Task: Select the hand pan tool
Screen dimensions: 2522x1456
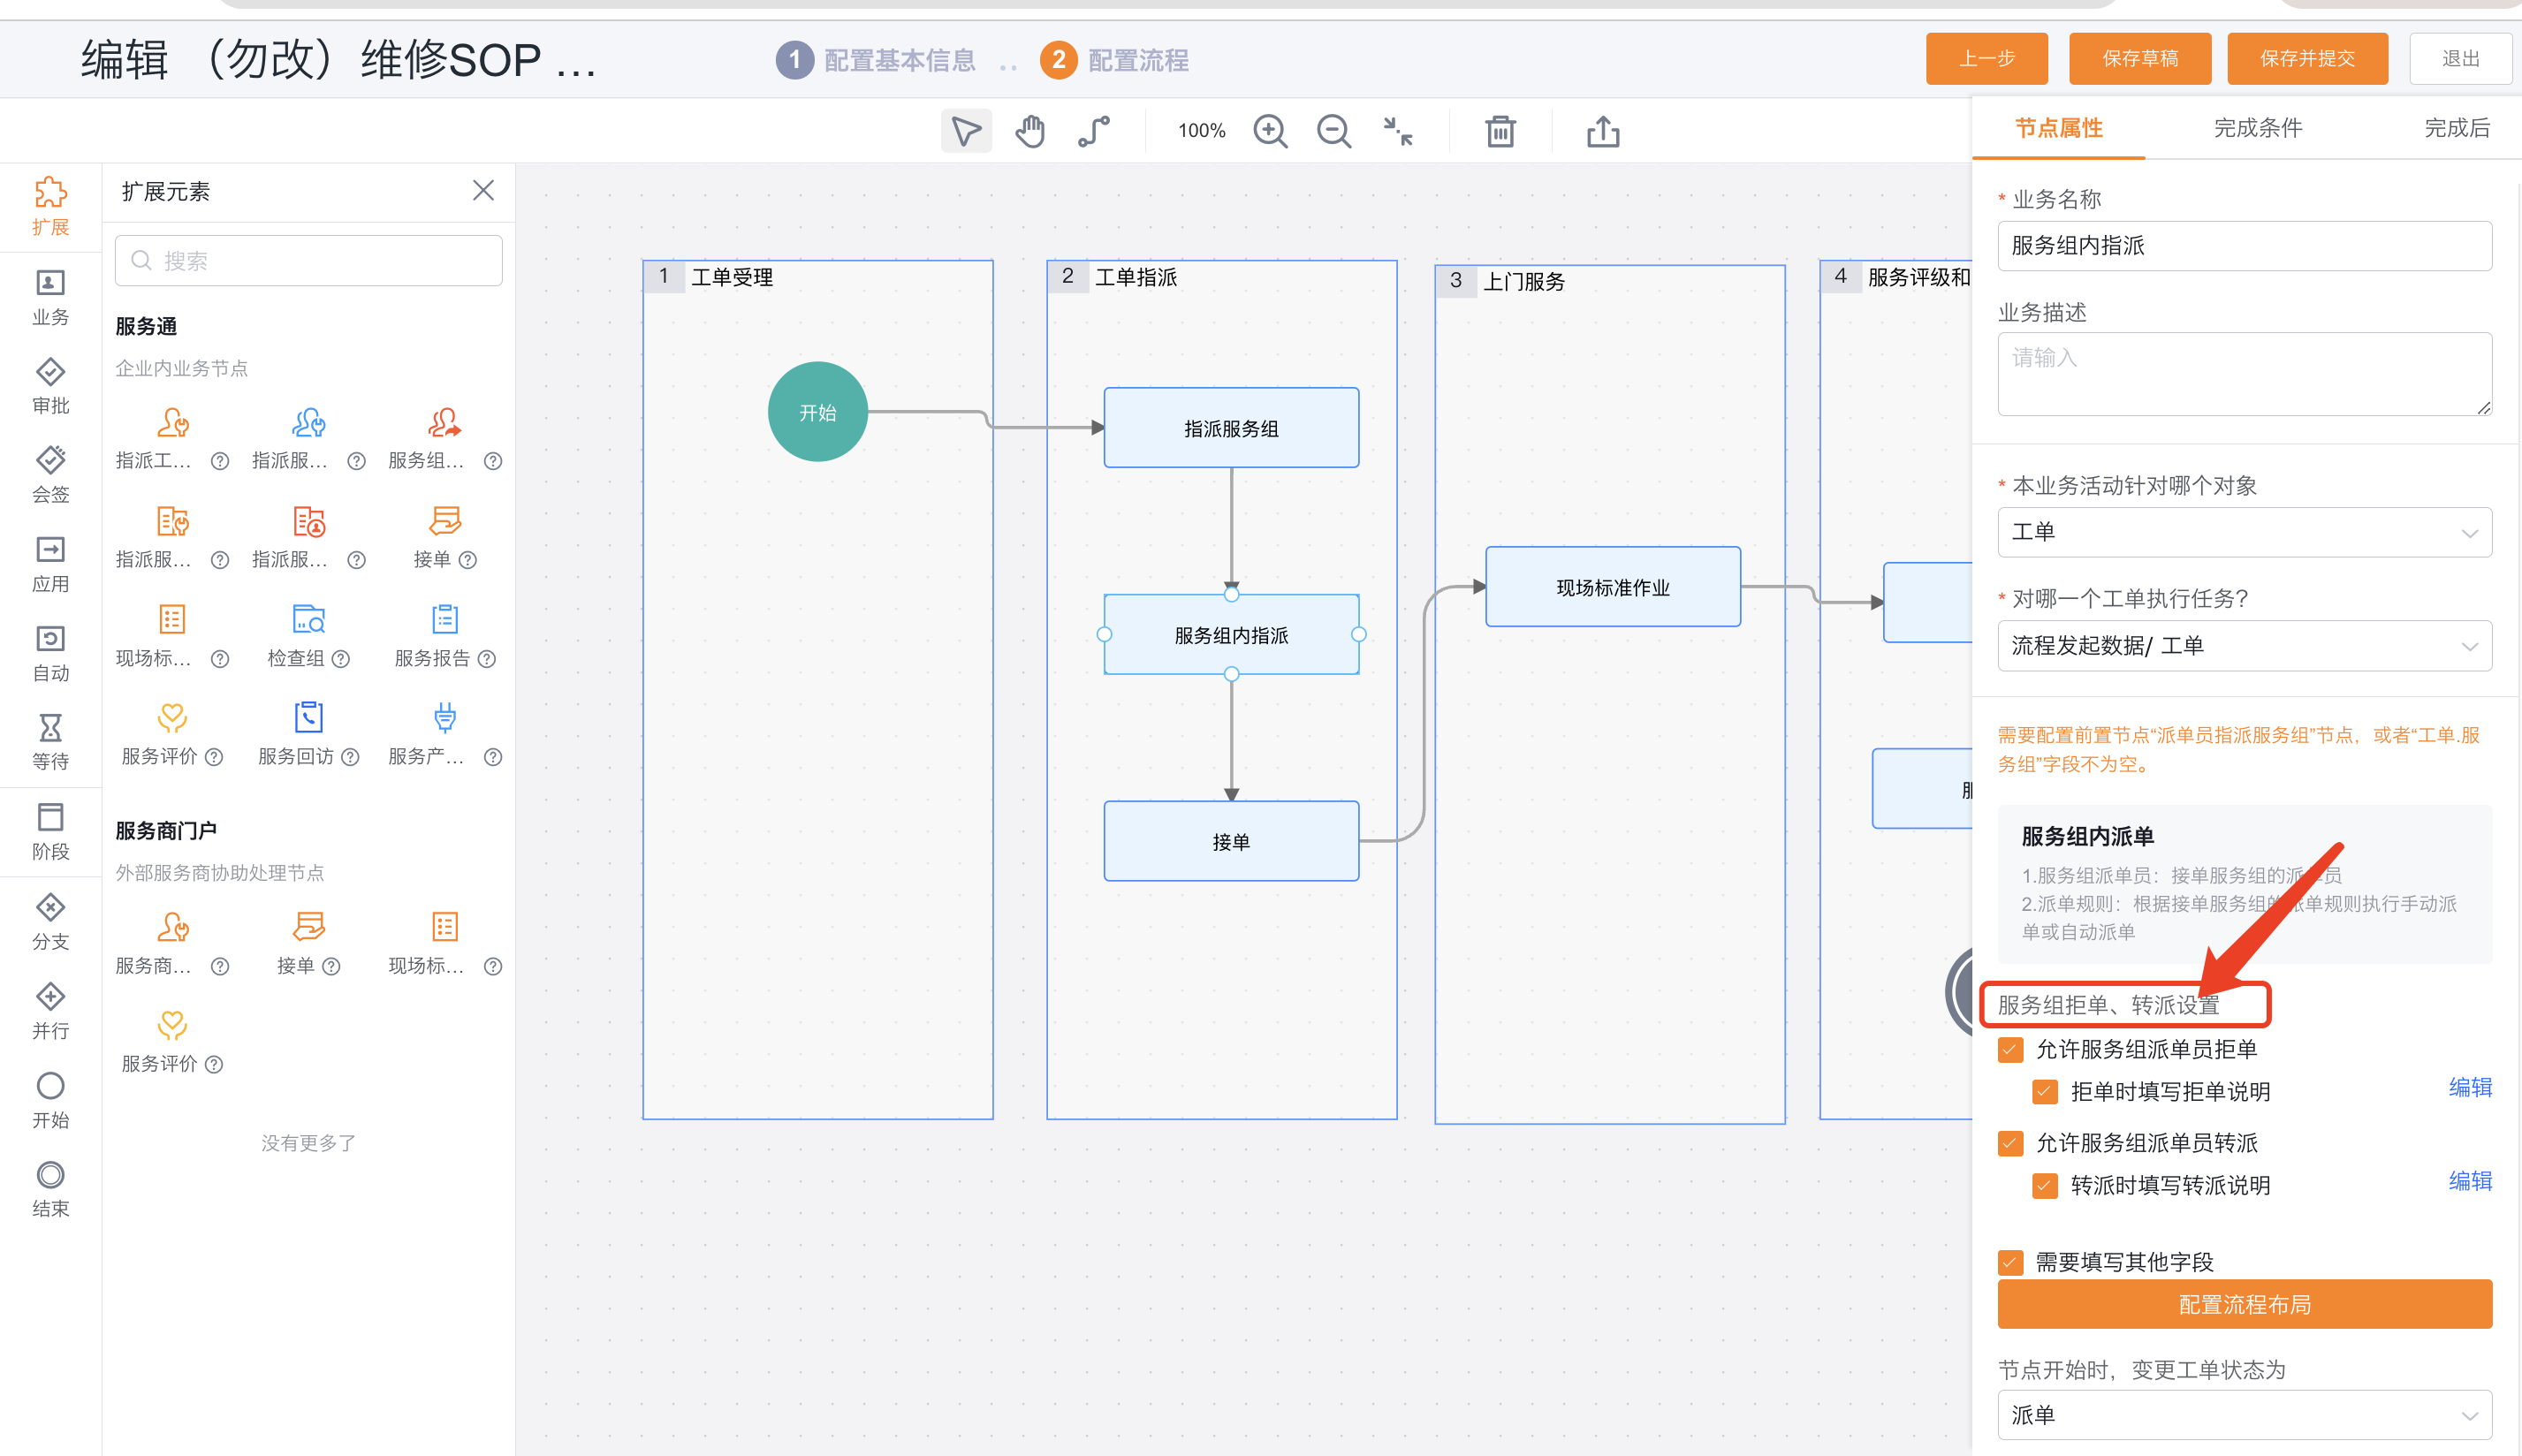Action: tap(1030, 131)
